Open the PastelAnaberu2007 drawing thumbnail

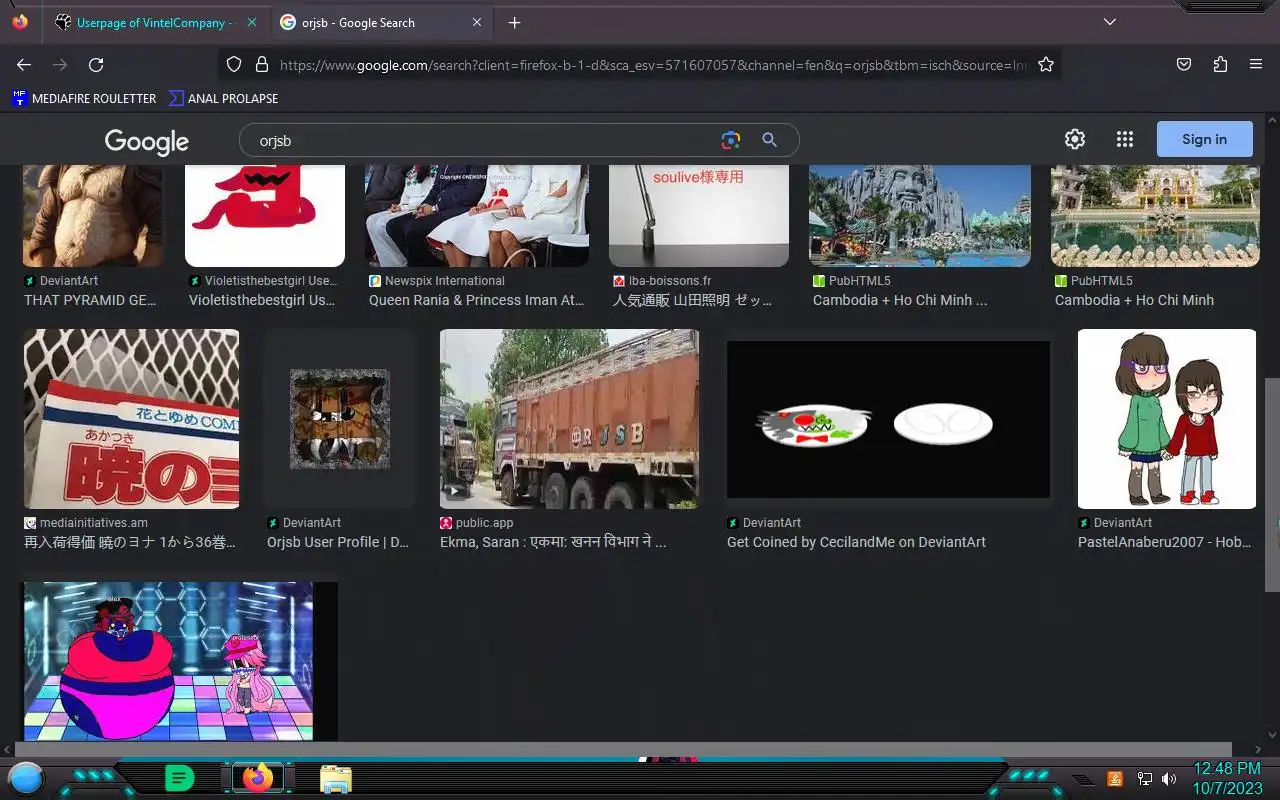pyautogui.click(x=1167, y=419)
